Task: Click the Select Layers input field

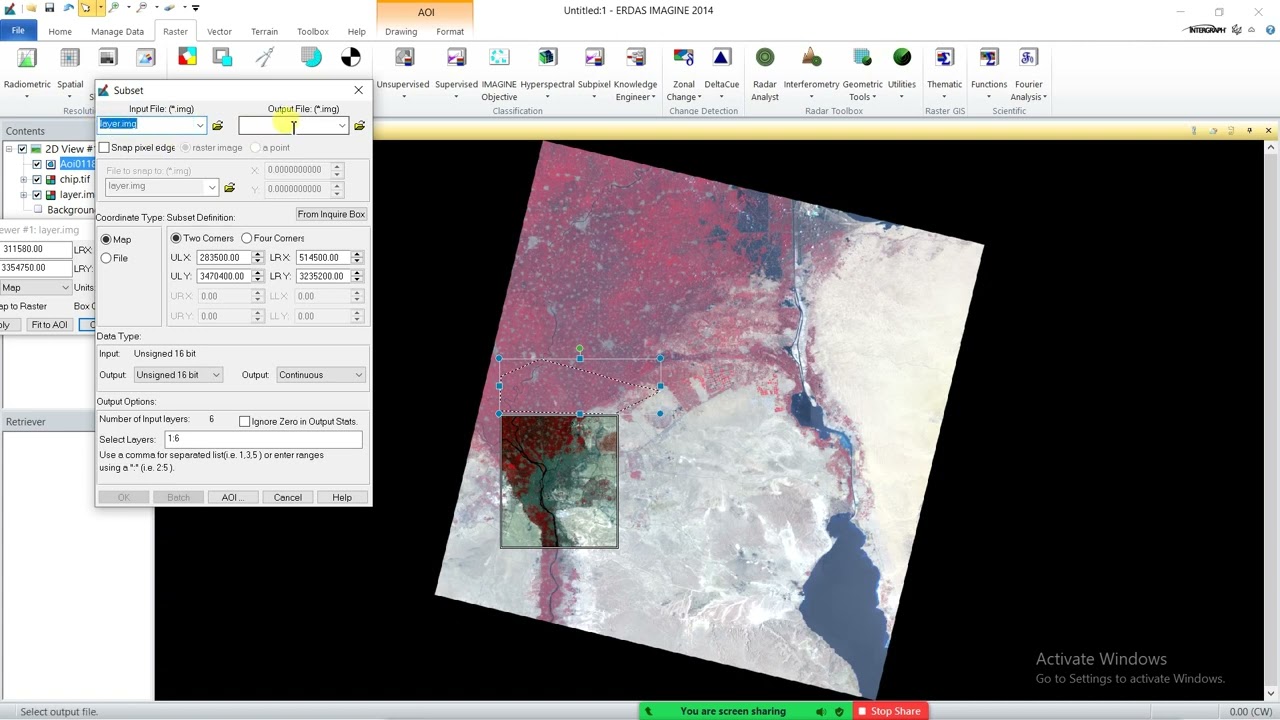Action: [262, 439]
